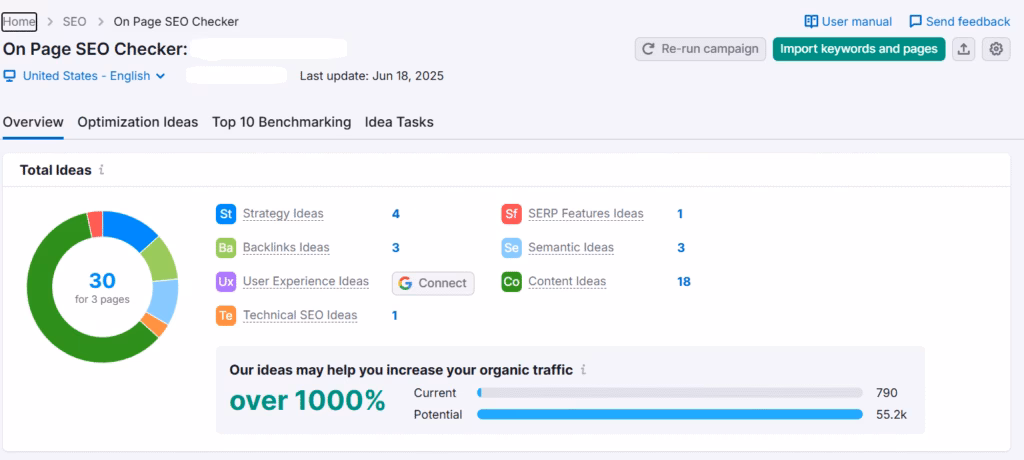1024x460 pixels.
Task: Click Import keywords and pages button
Action: coord(858,49)
